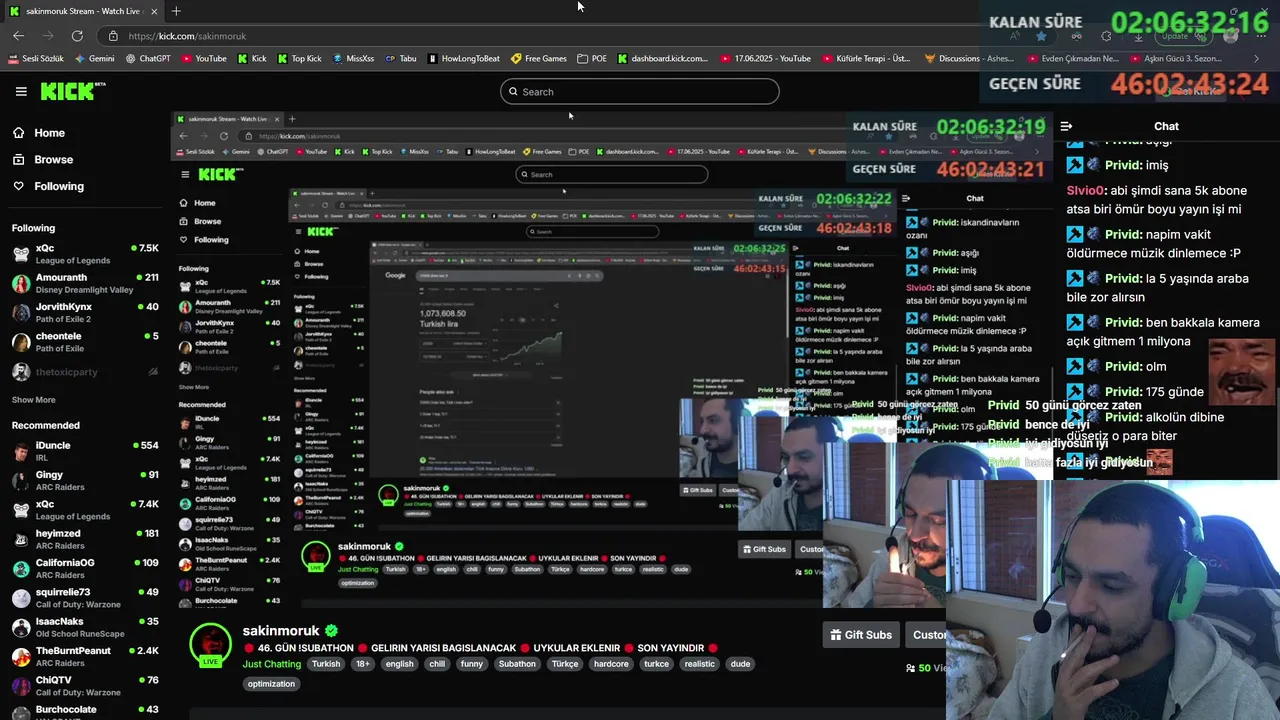
Task: Select the sakinmoruk Stream browser tab
Action: (85, 11)
